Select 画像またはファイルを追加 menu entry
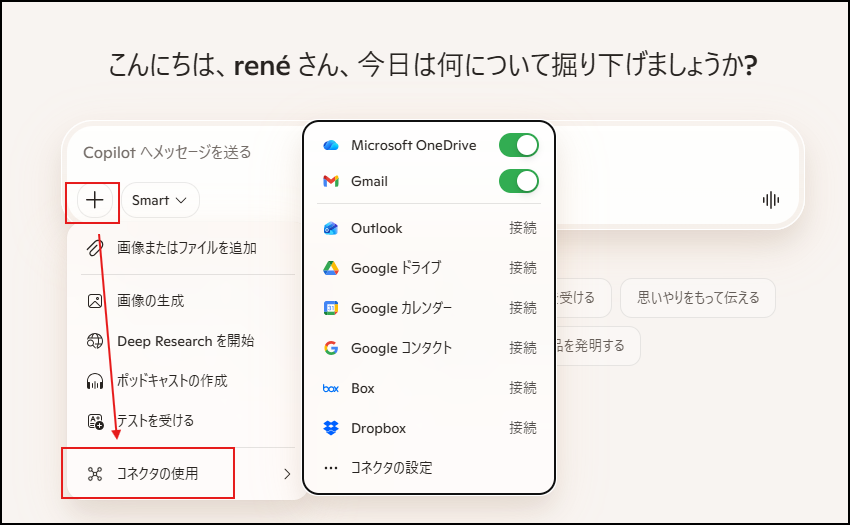Screen dimensions: 850x525 [x=187, y=248]
